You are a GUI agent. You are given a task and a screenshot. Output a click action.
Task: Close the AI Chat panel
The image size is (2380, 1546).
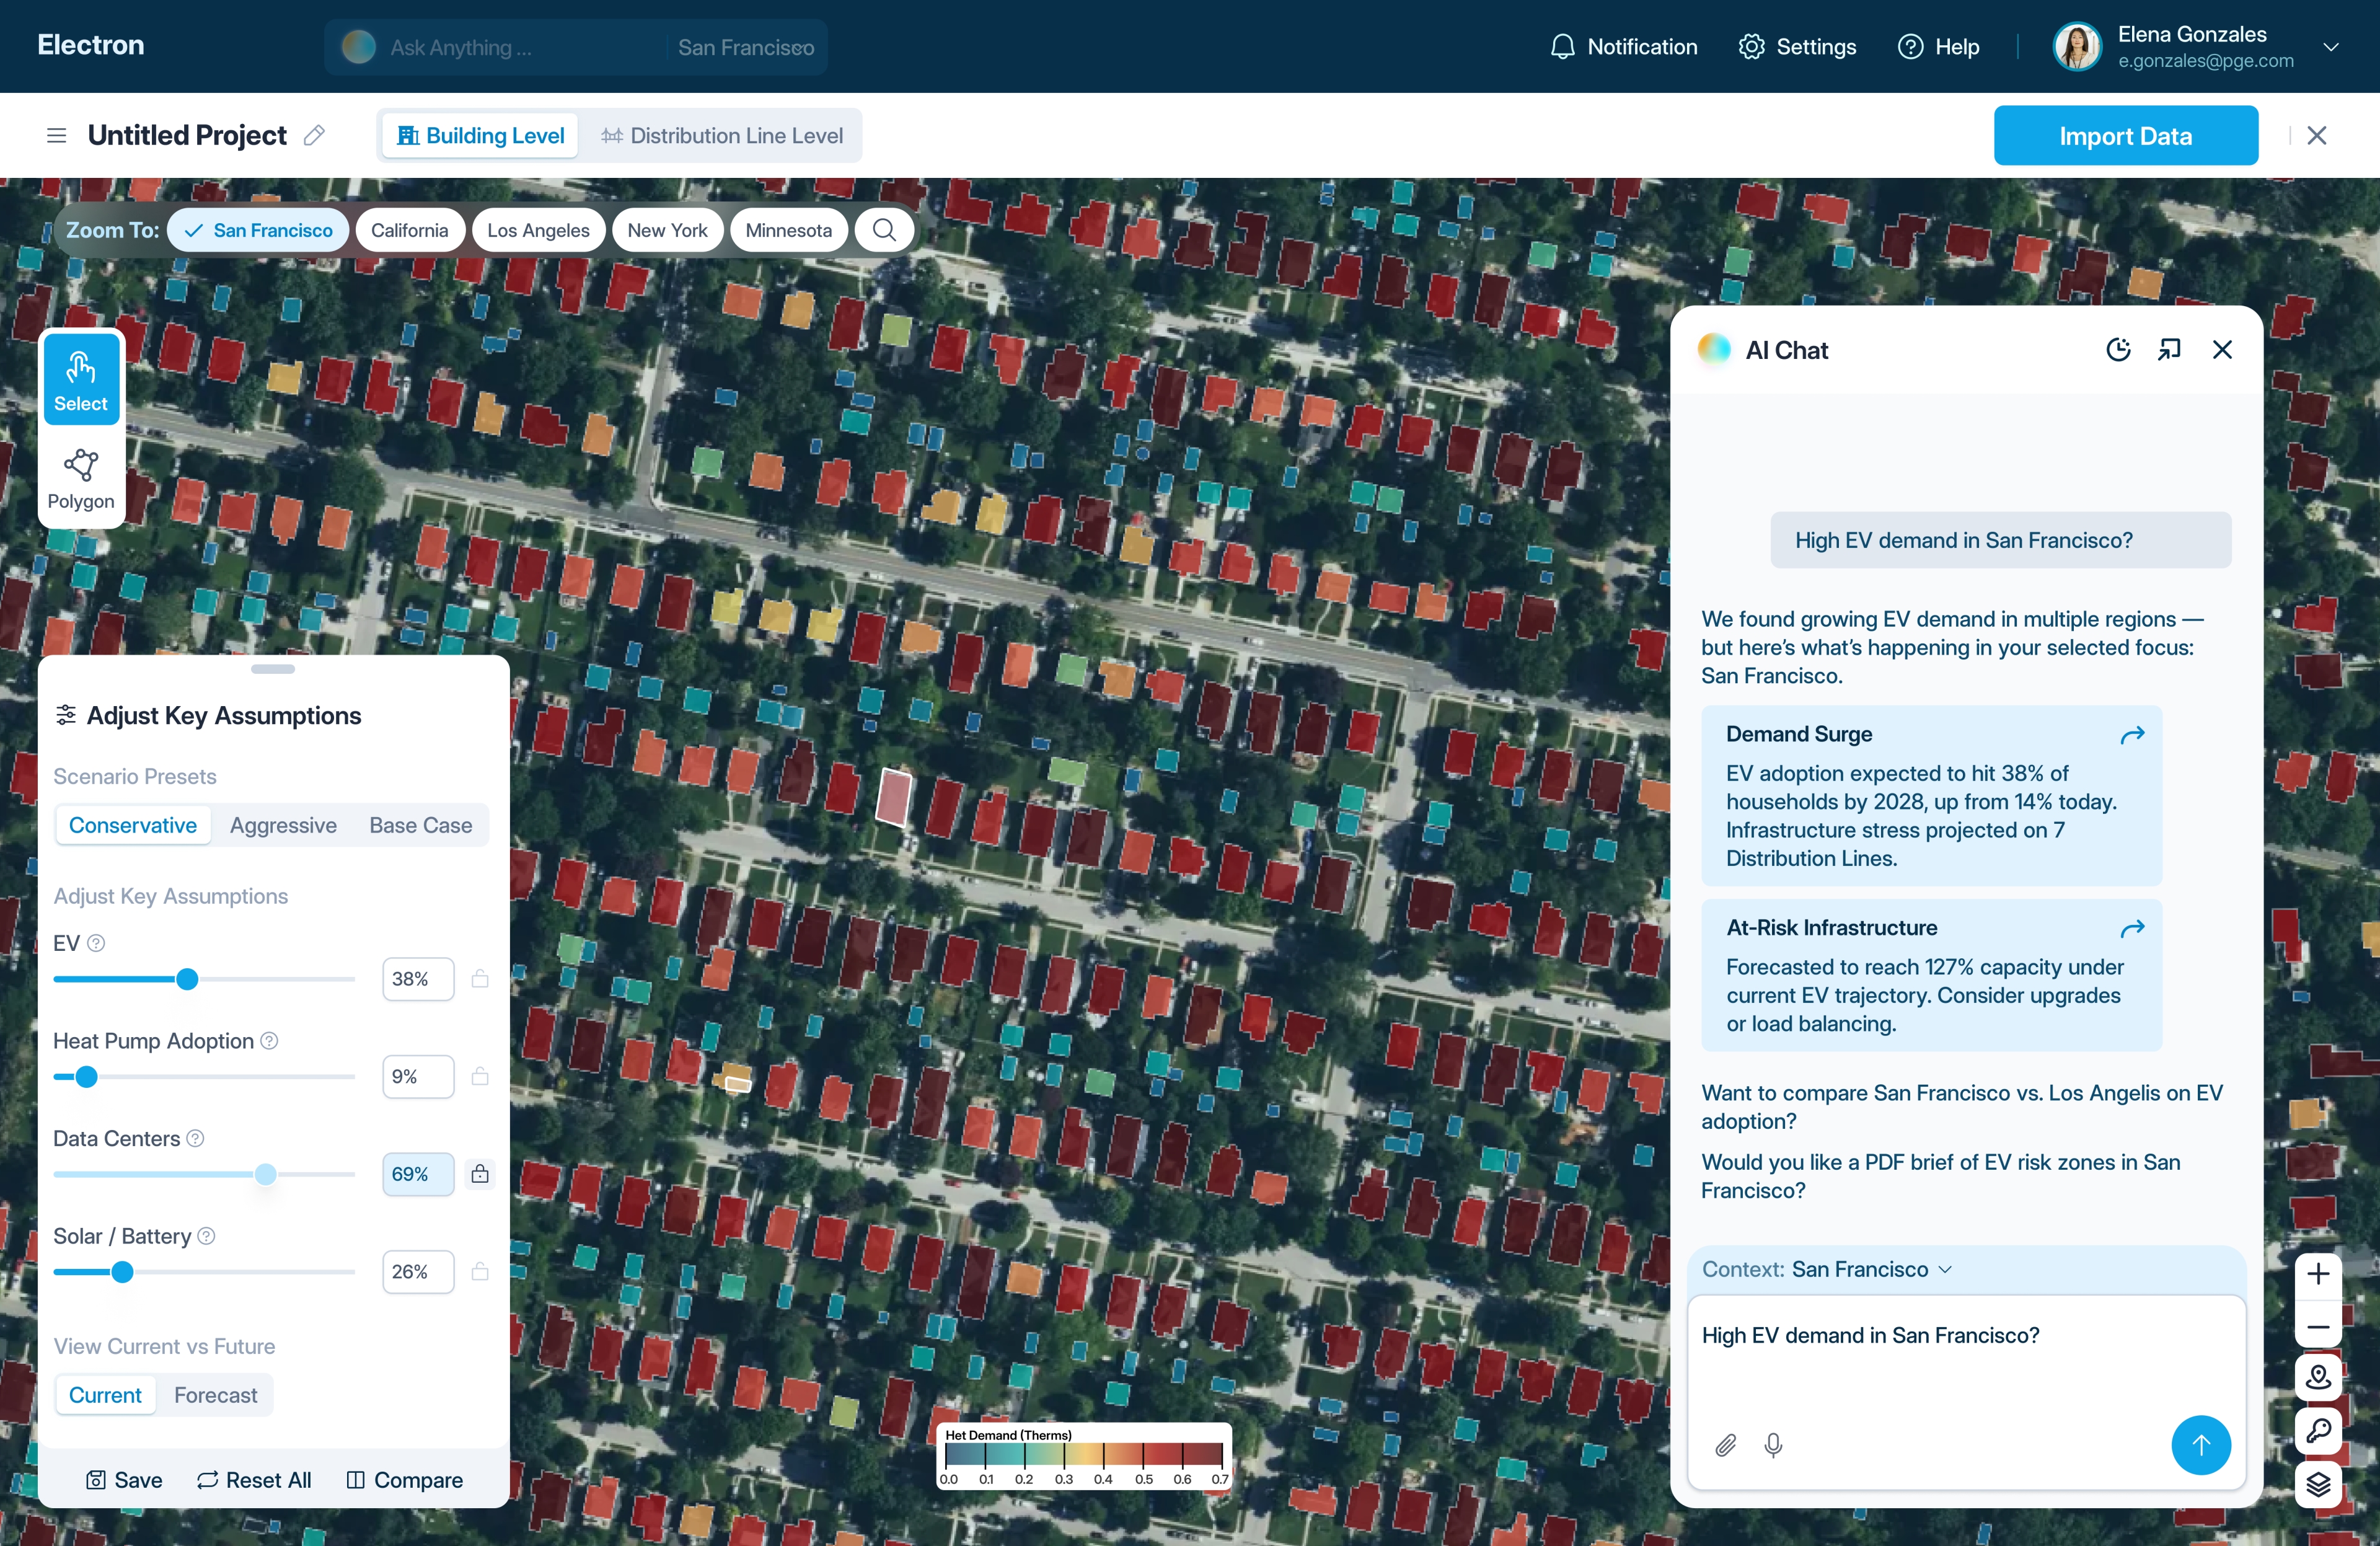[2222, 349]
